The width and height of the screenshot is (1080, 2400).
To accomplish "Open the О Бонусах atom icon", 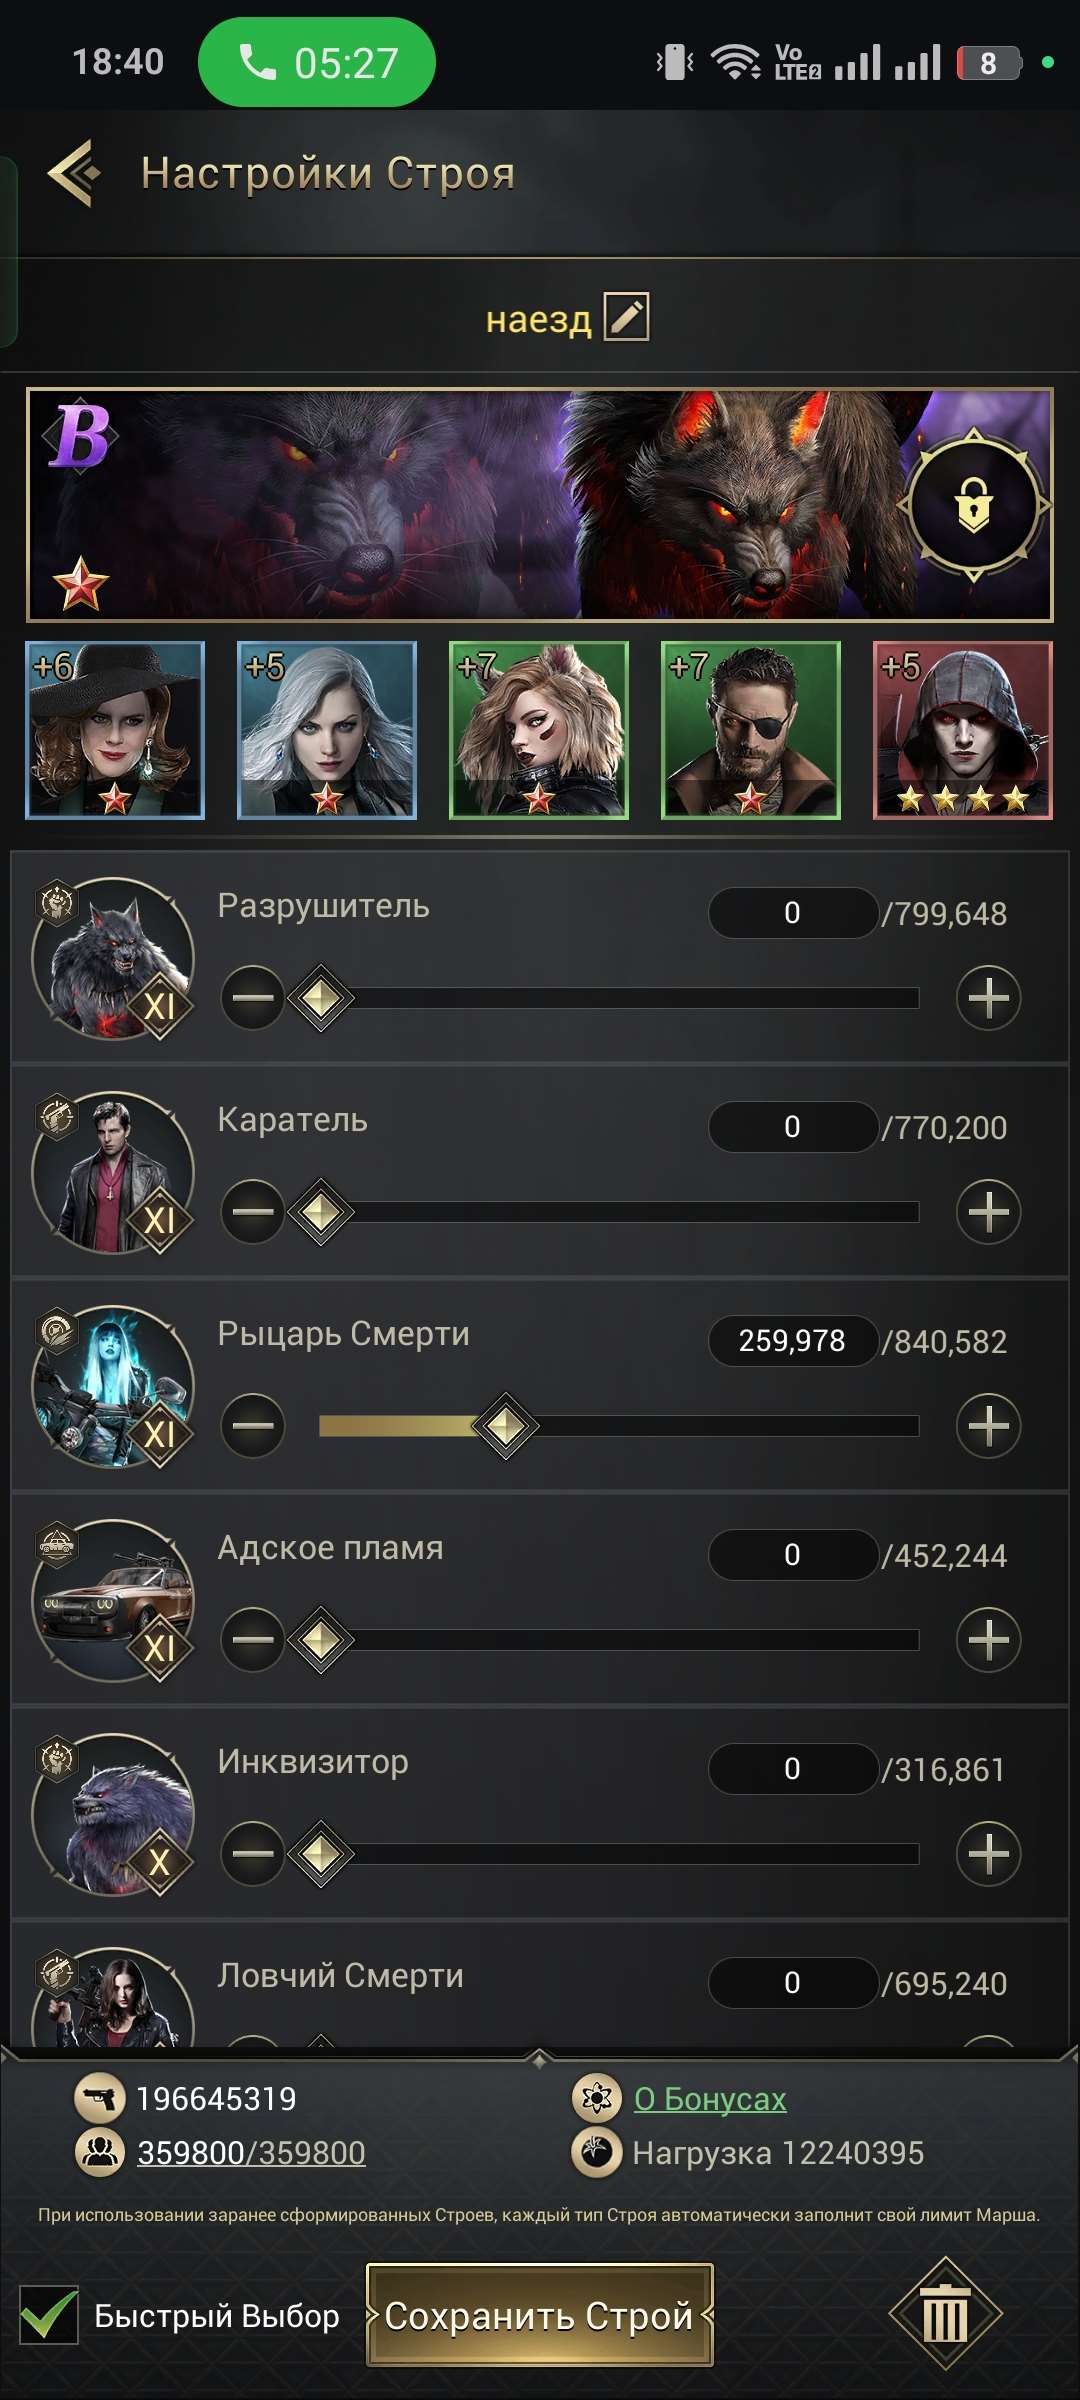I will [x=597, y=2098].
